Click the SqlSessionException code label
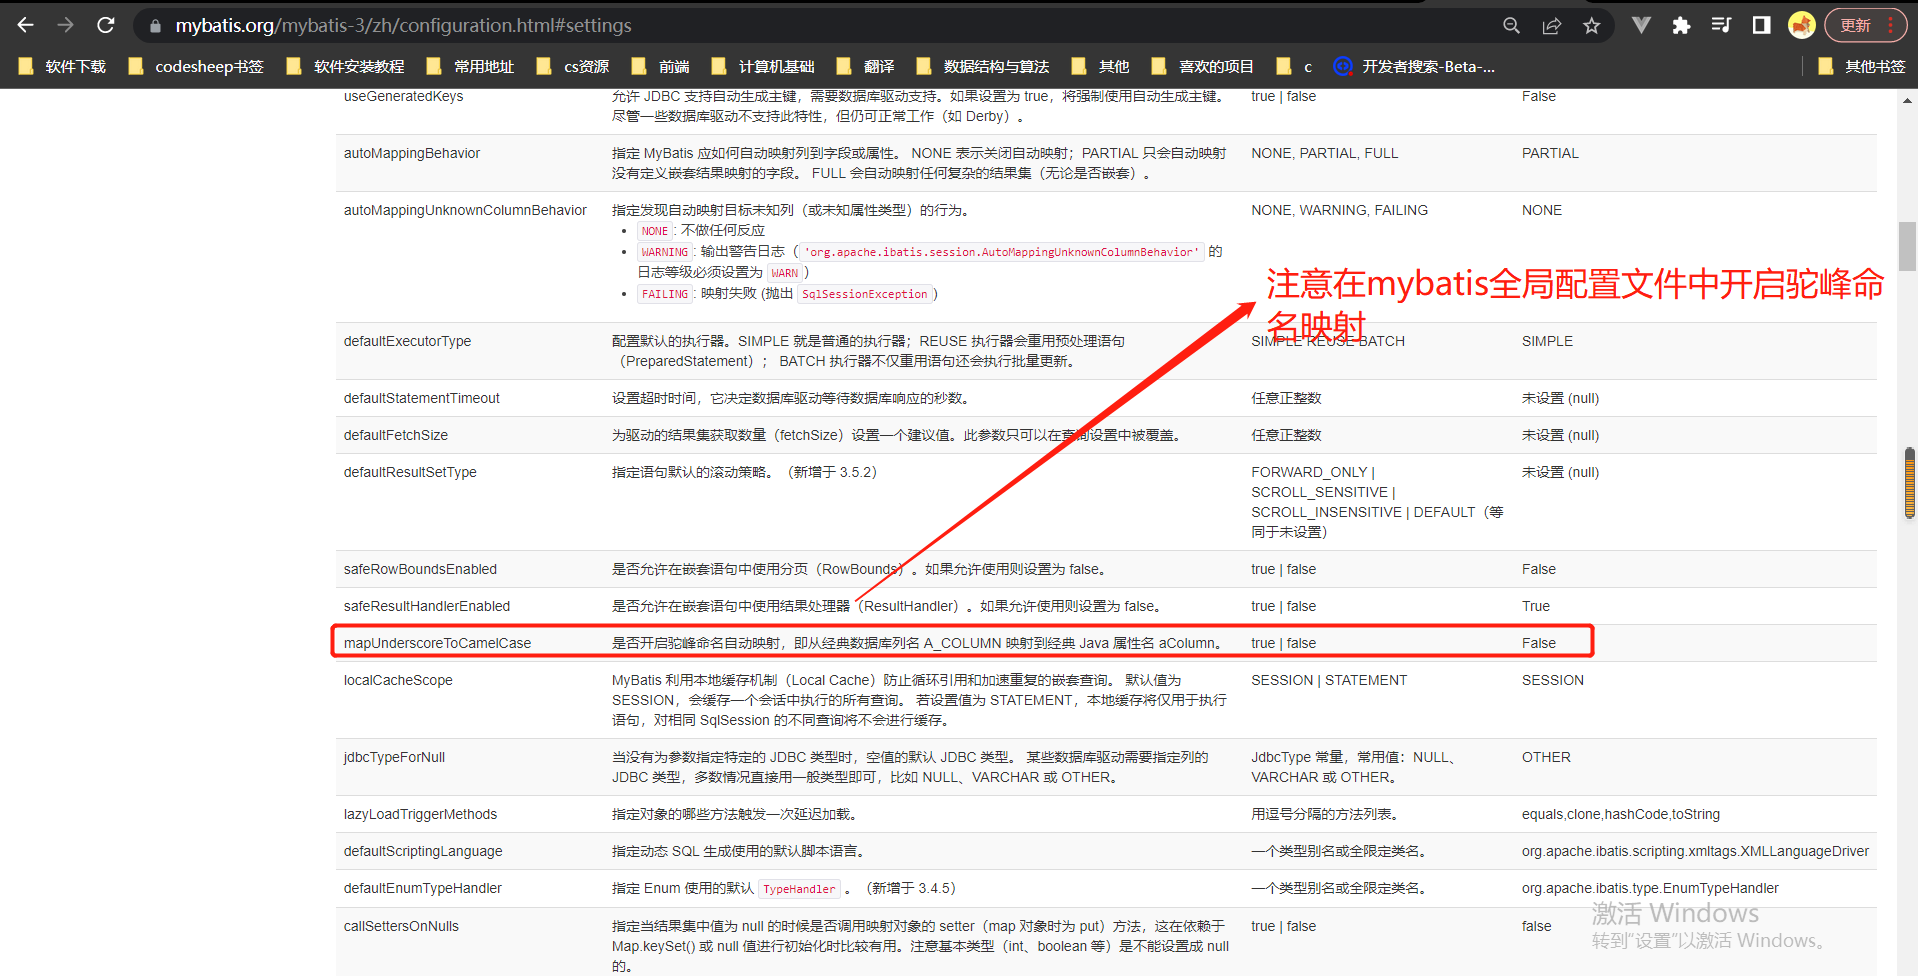 [x=865, y=294]
